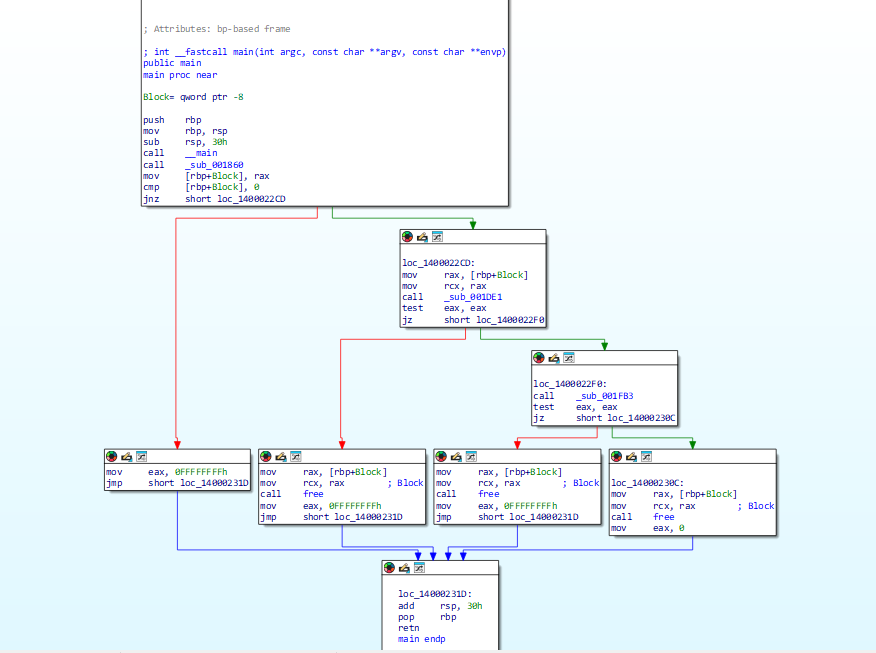Click the 'main proc near' line

(180, 75)
